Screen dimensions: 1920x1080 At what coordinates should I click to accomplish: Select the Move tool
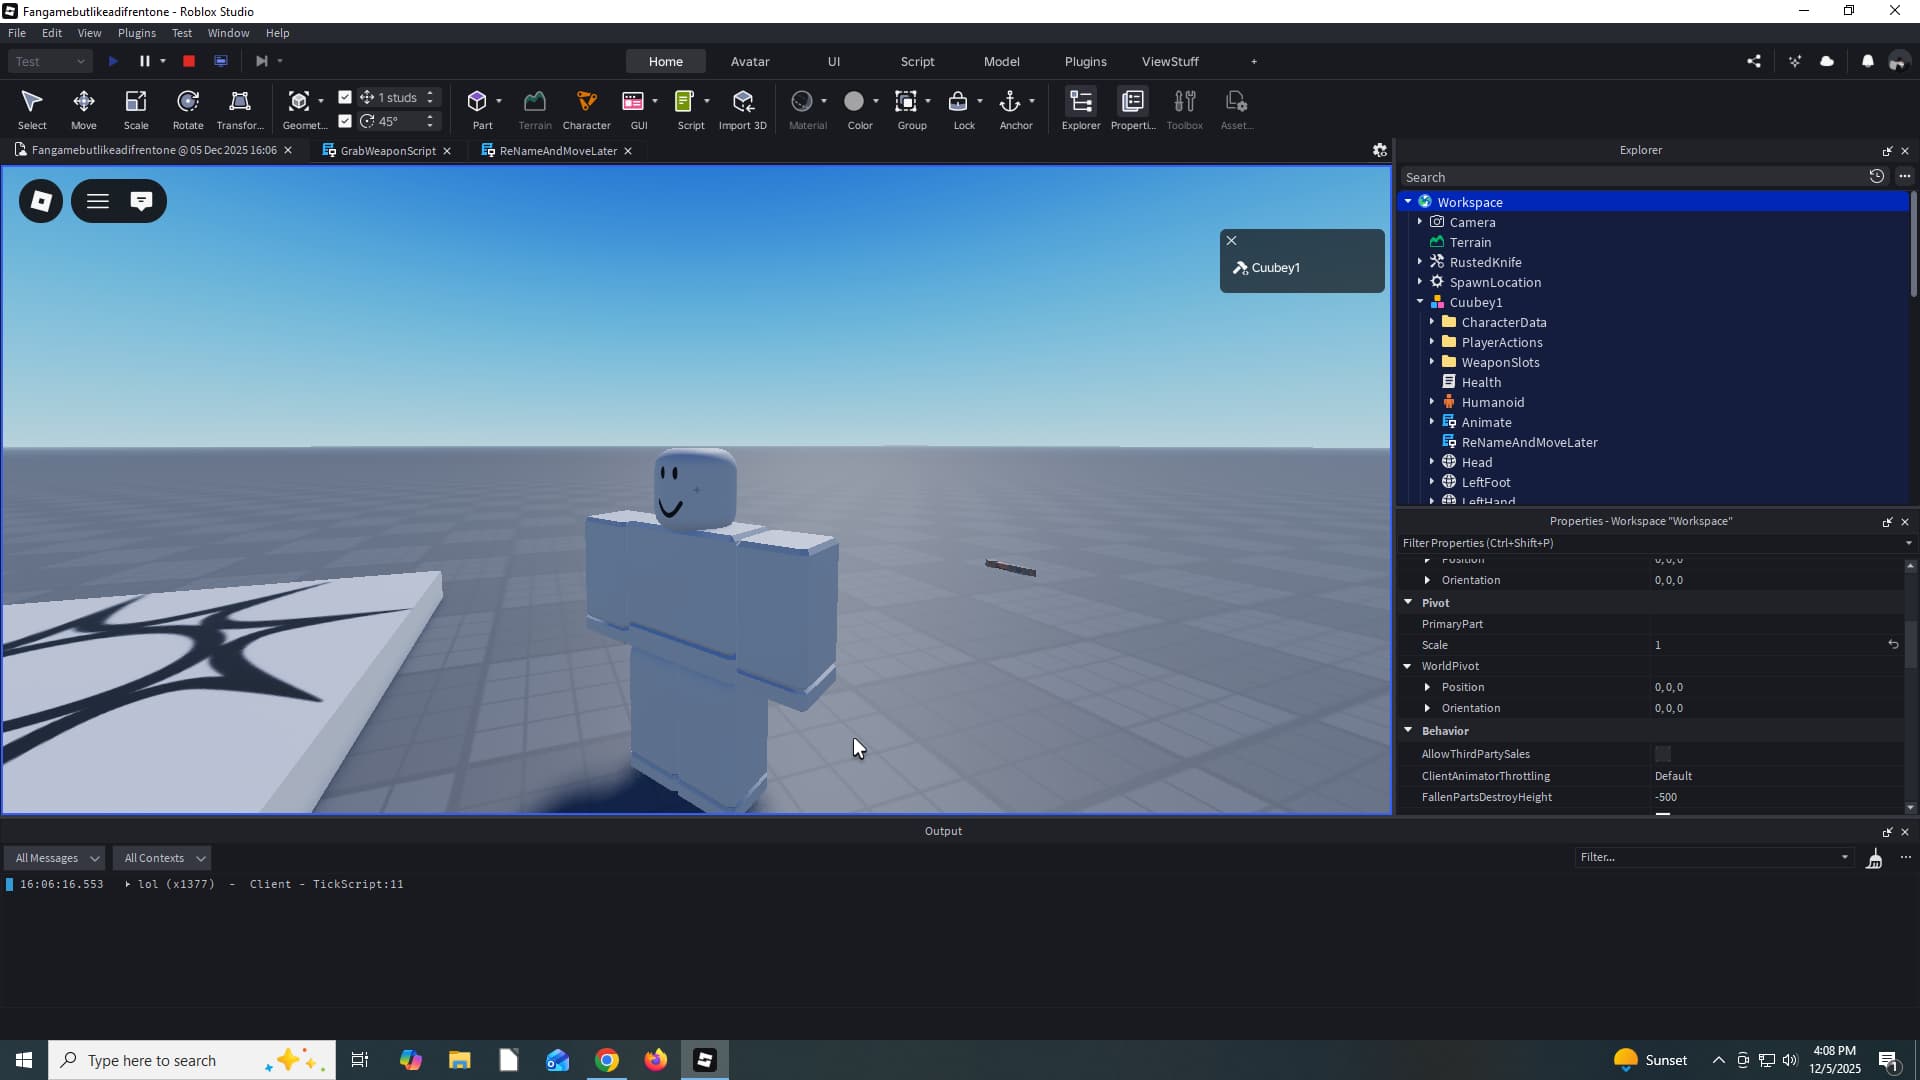pos(84,108)
